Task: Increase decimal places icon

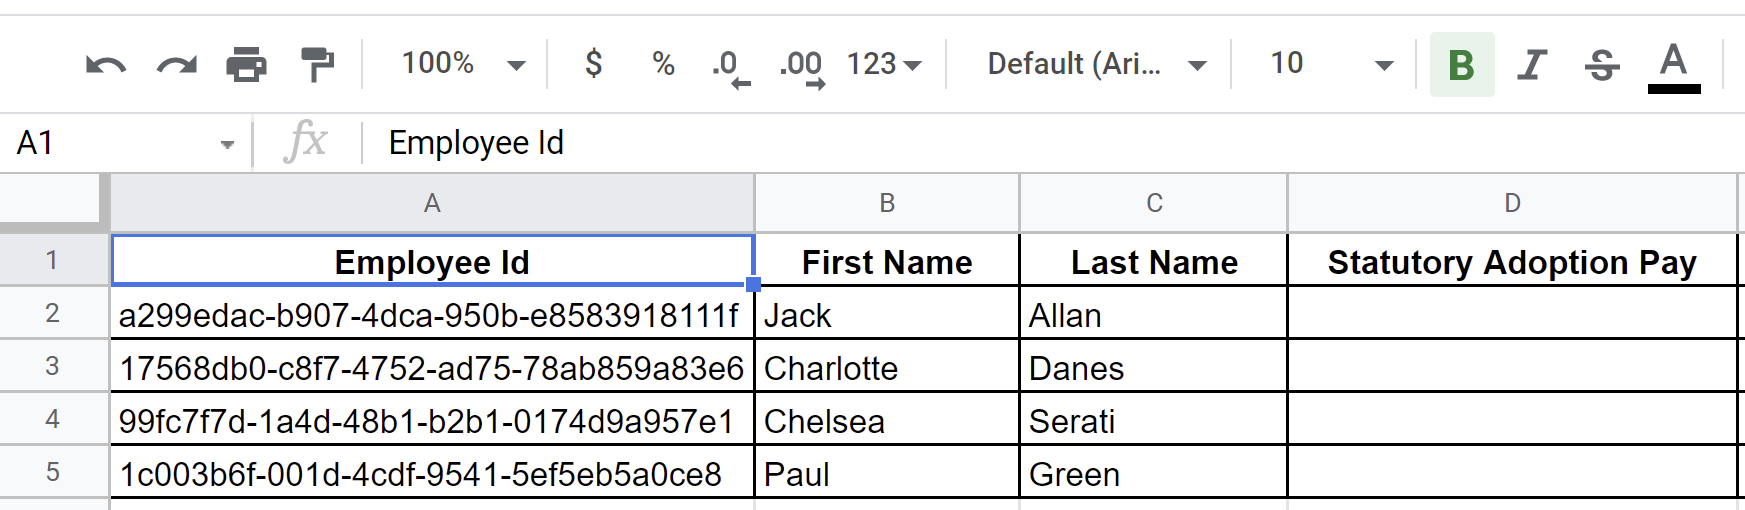Action: [x=802, y=68]
